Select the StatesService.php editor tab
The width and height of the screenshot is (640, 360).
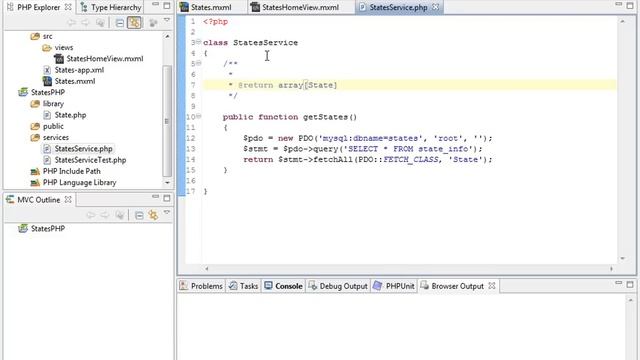point(398,7)
